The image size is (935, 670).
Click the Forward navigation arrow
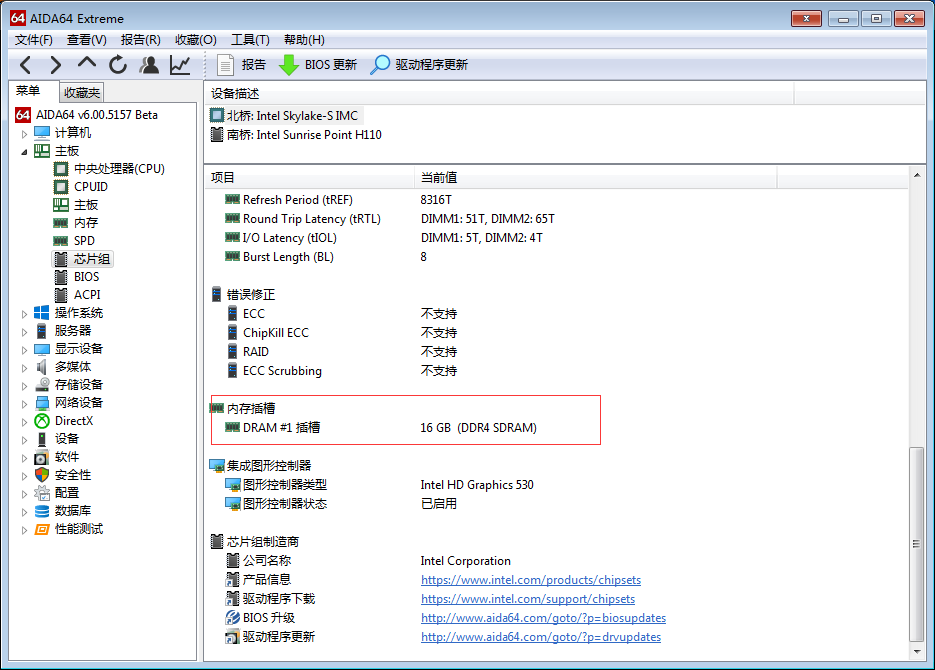click(x=56, y=65)
